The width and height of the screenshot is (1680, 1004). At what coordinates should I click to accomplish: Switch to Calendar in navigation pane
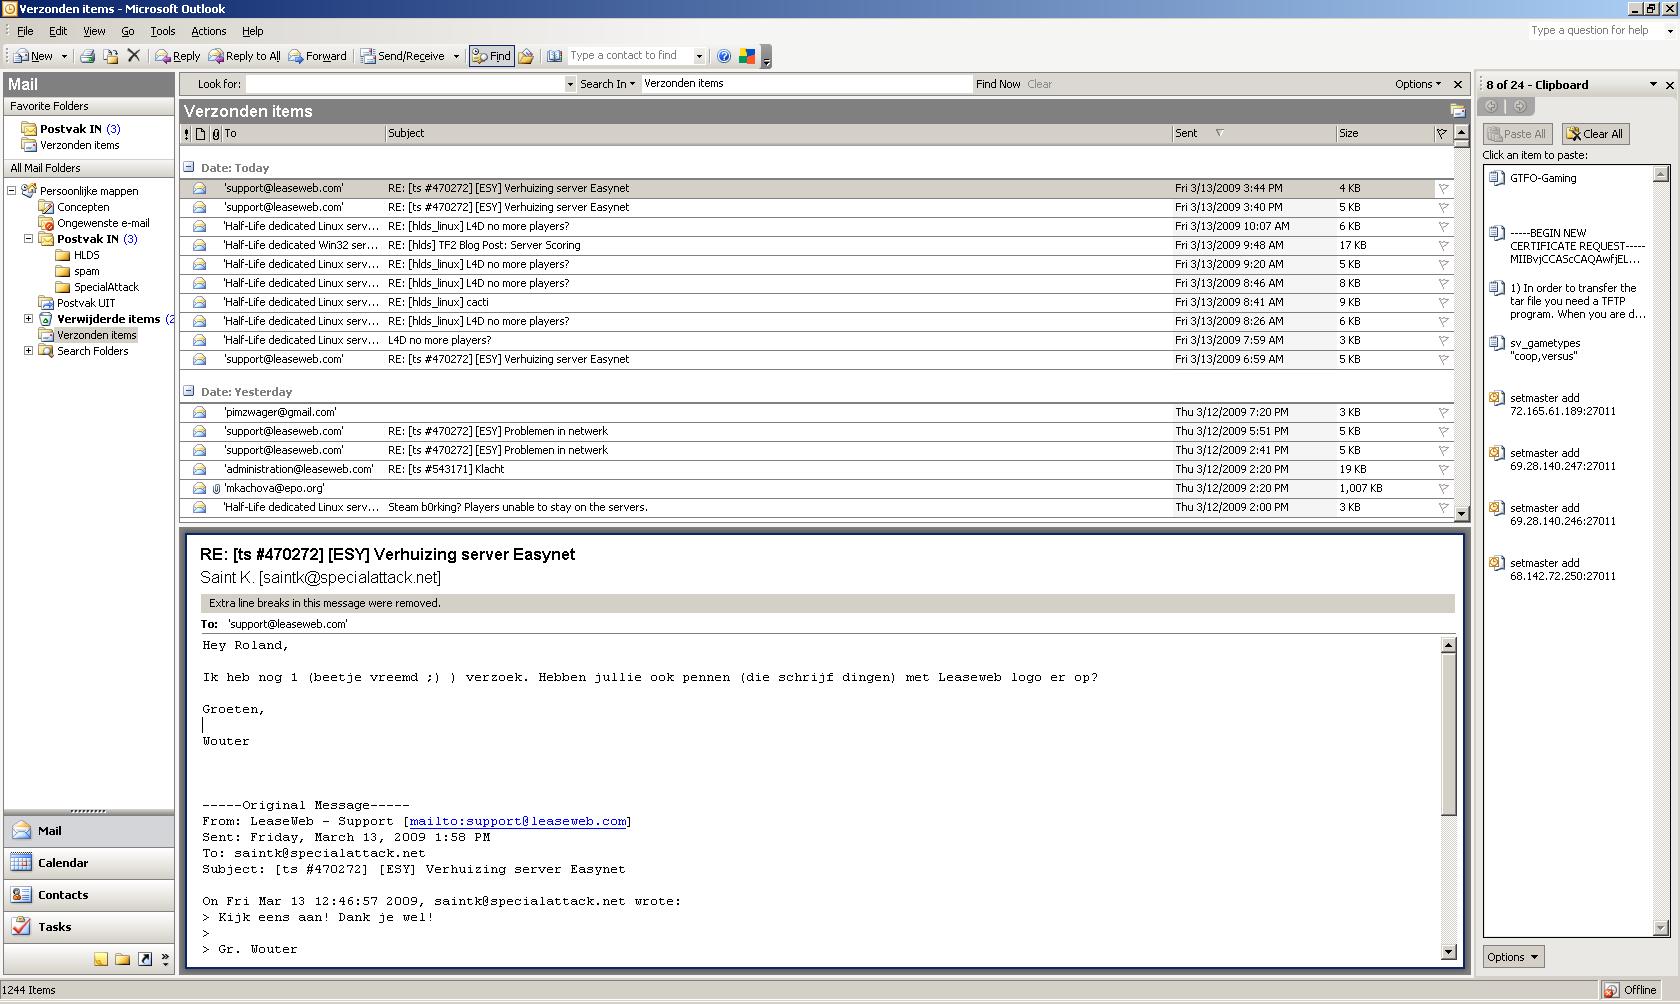(x=88, y=863)
